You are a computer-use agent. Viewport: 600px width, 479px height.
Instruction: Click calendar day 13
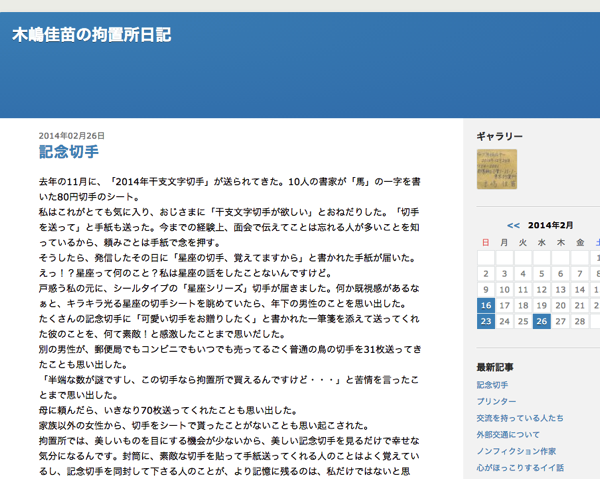pos(561,290)
